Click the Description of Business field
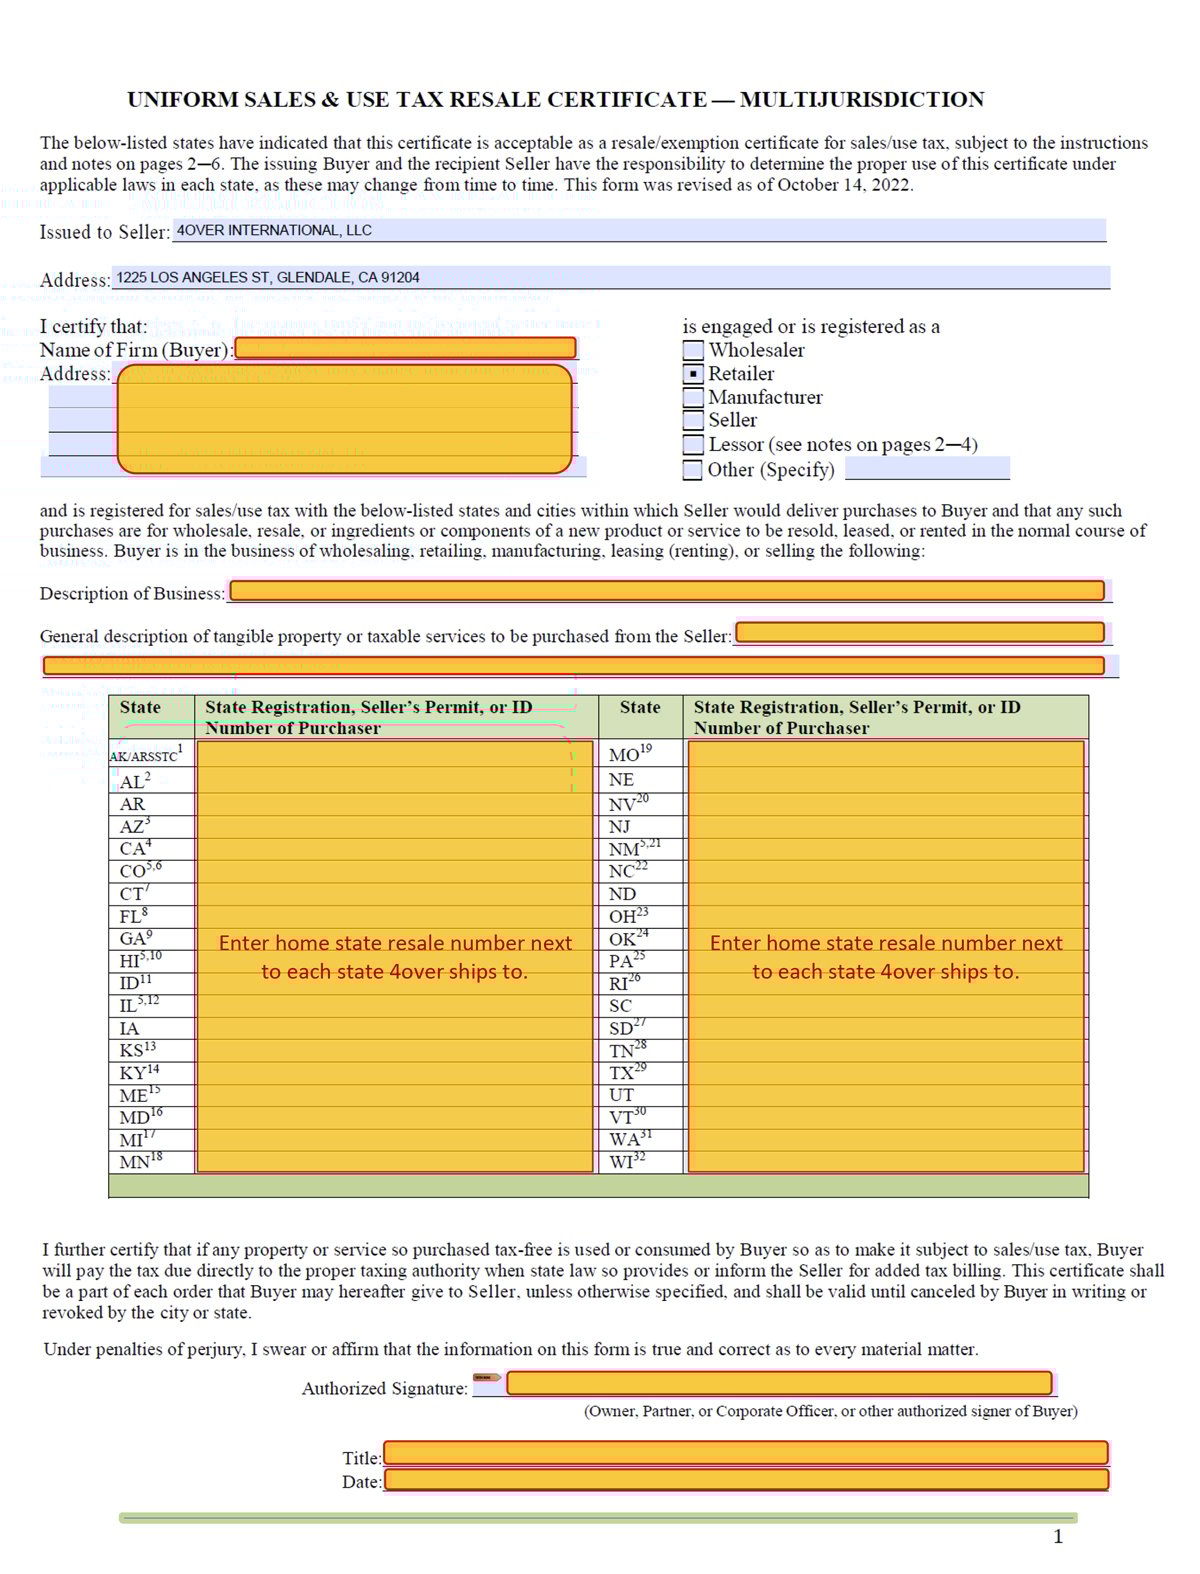This screenshot has width=1200, height=1574. click(x=667, y=591)
